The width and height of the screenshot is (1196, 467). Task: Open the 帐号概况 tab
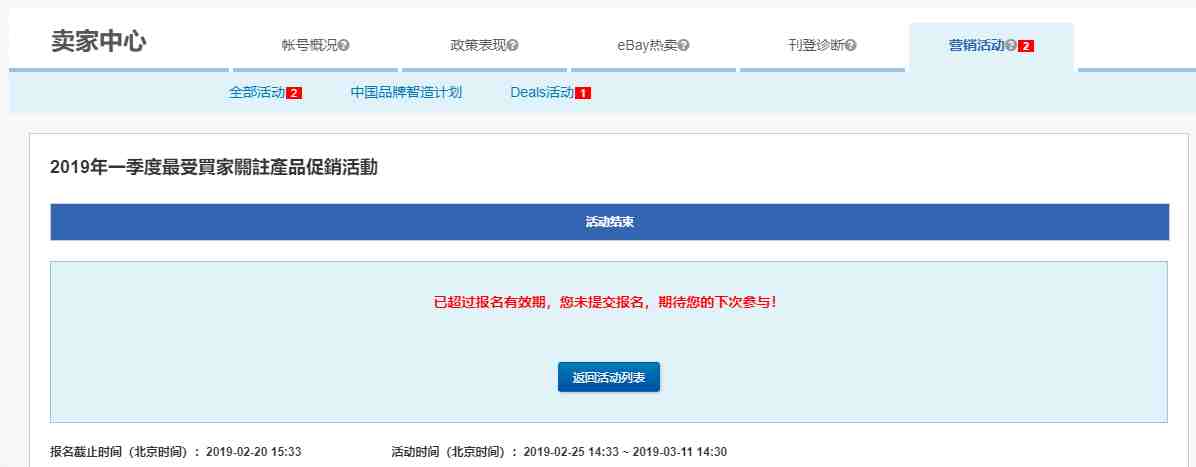[310, 46]
